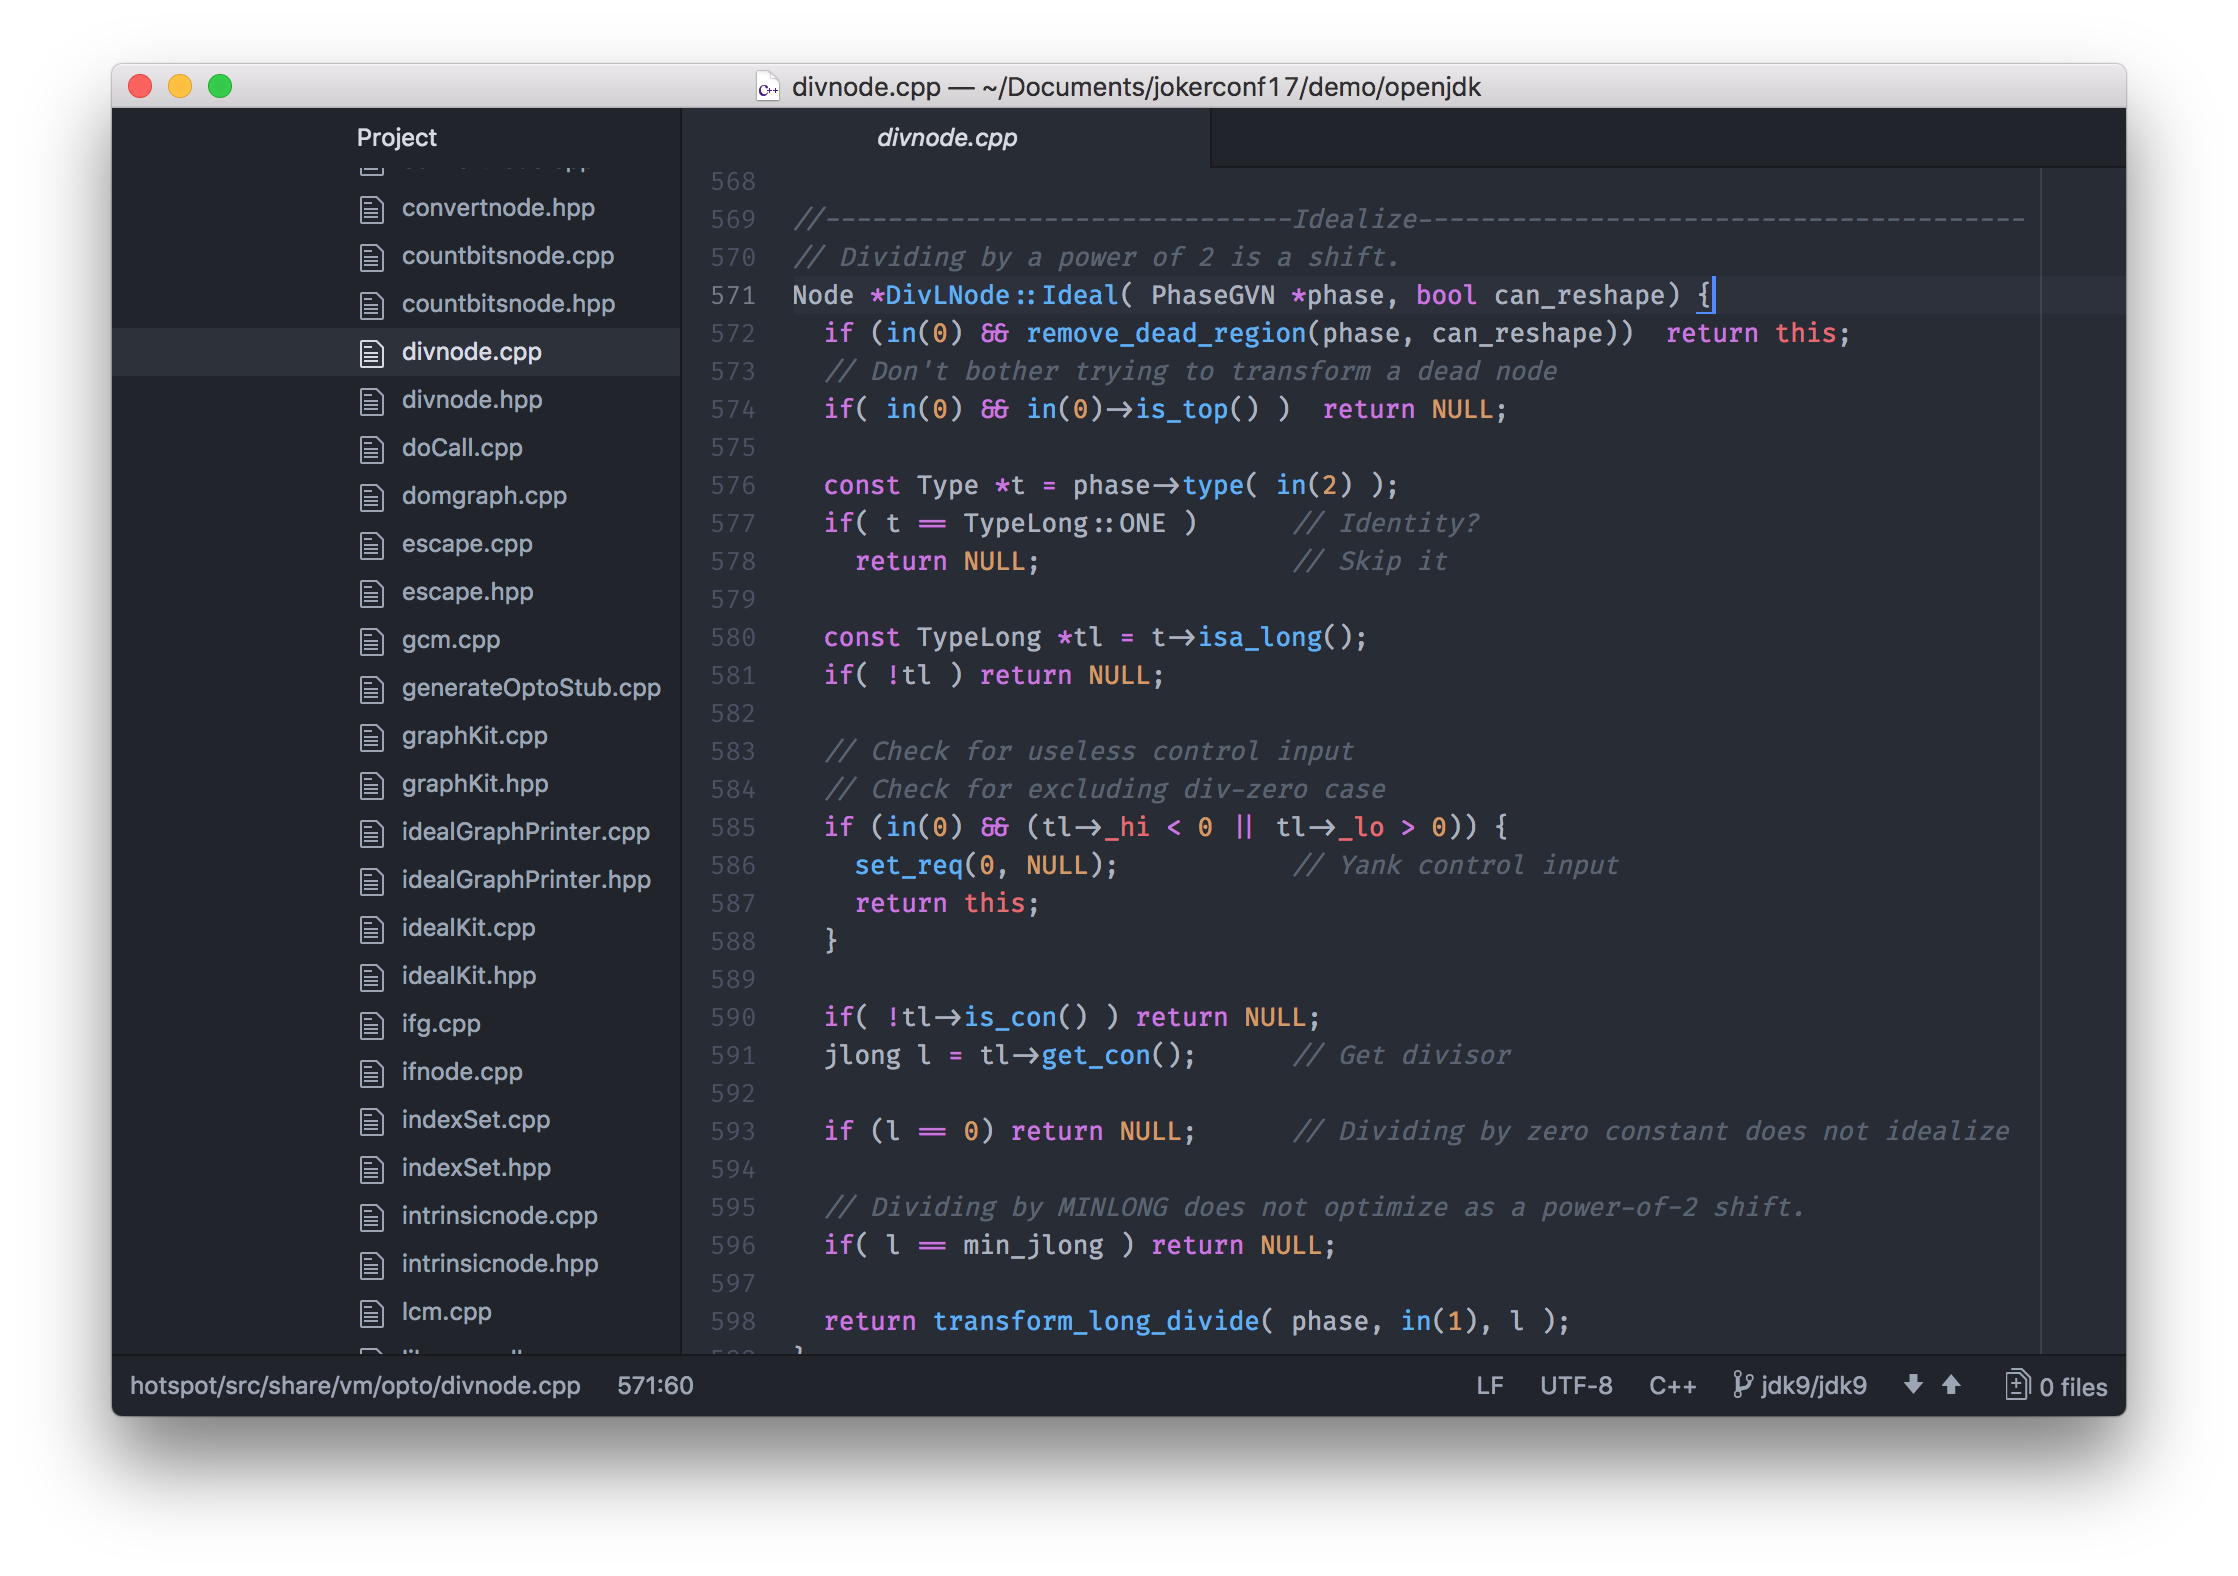This screenshot has width=2238, height=1576.
Task: Click the jdk9/jdk9 branch label
Action: 1813,1385
